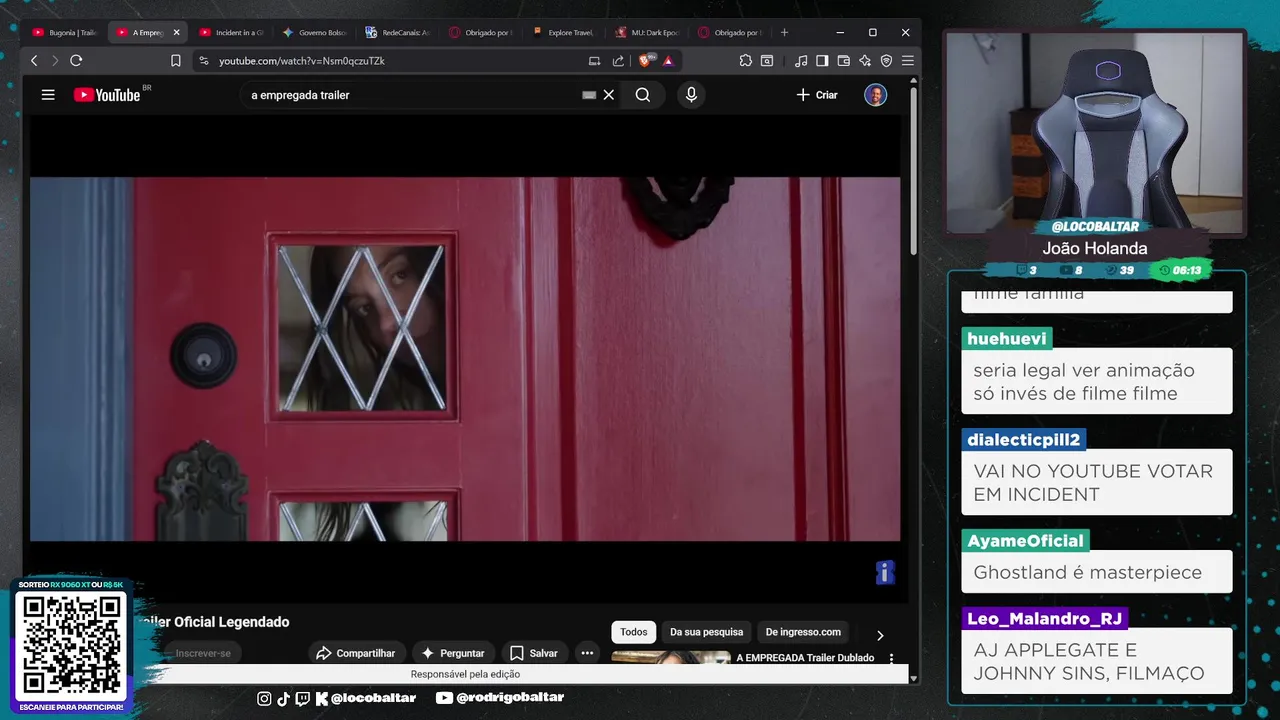
Task: Click the share page icon in address bar
Action: [x=619, y=61]
